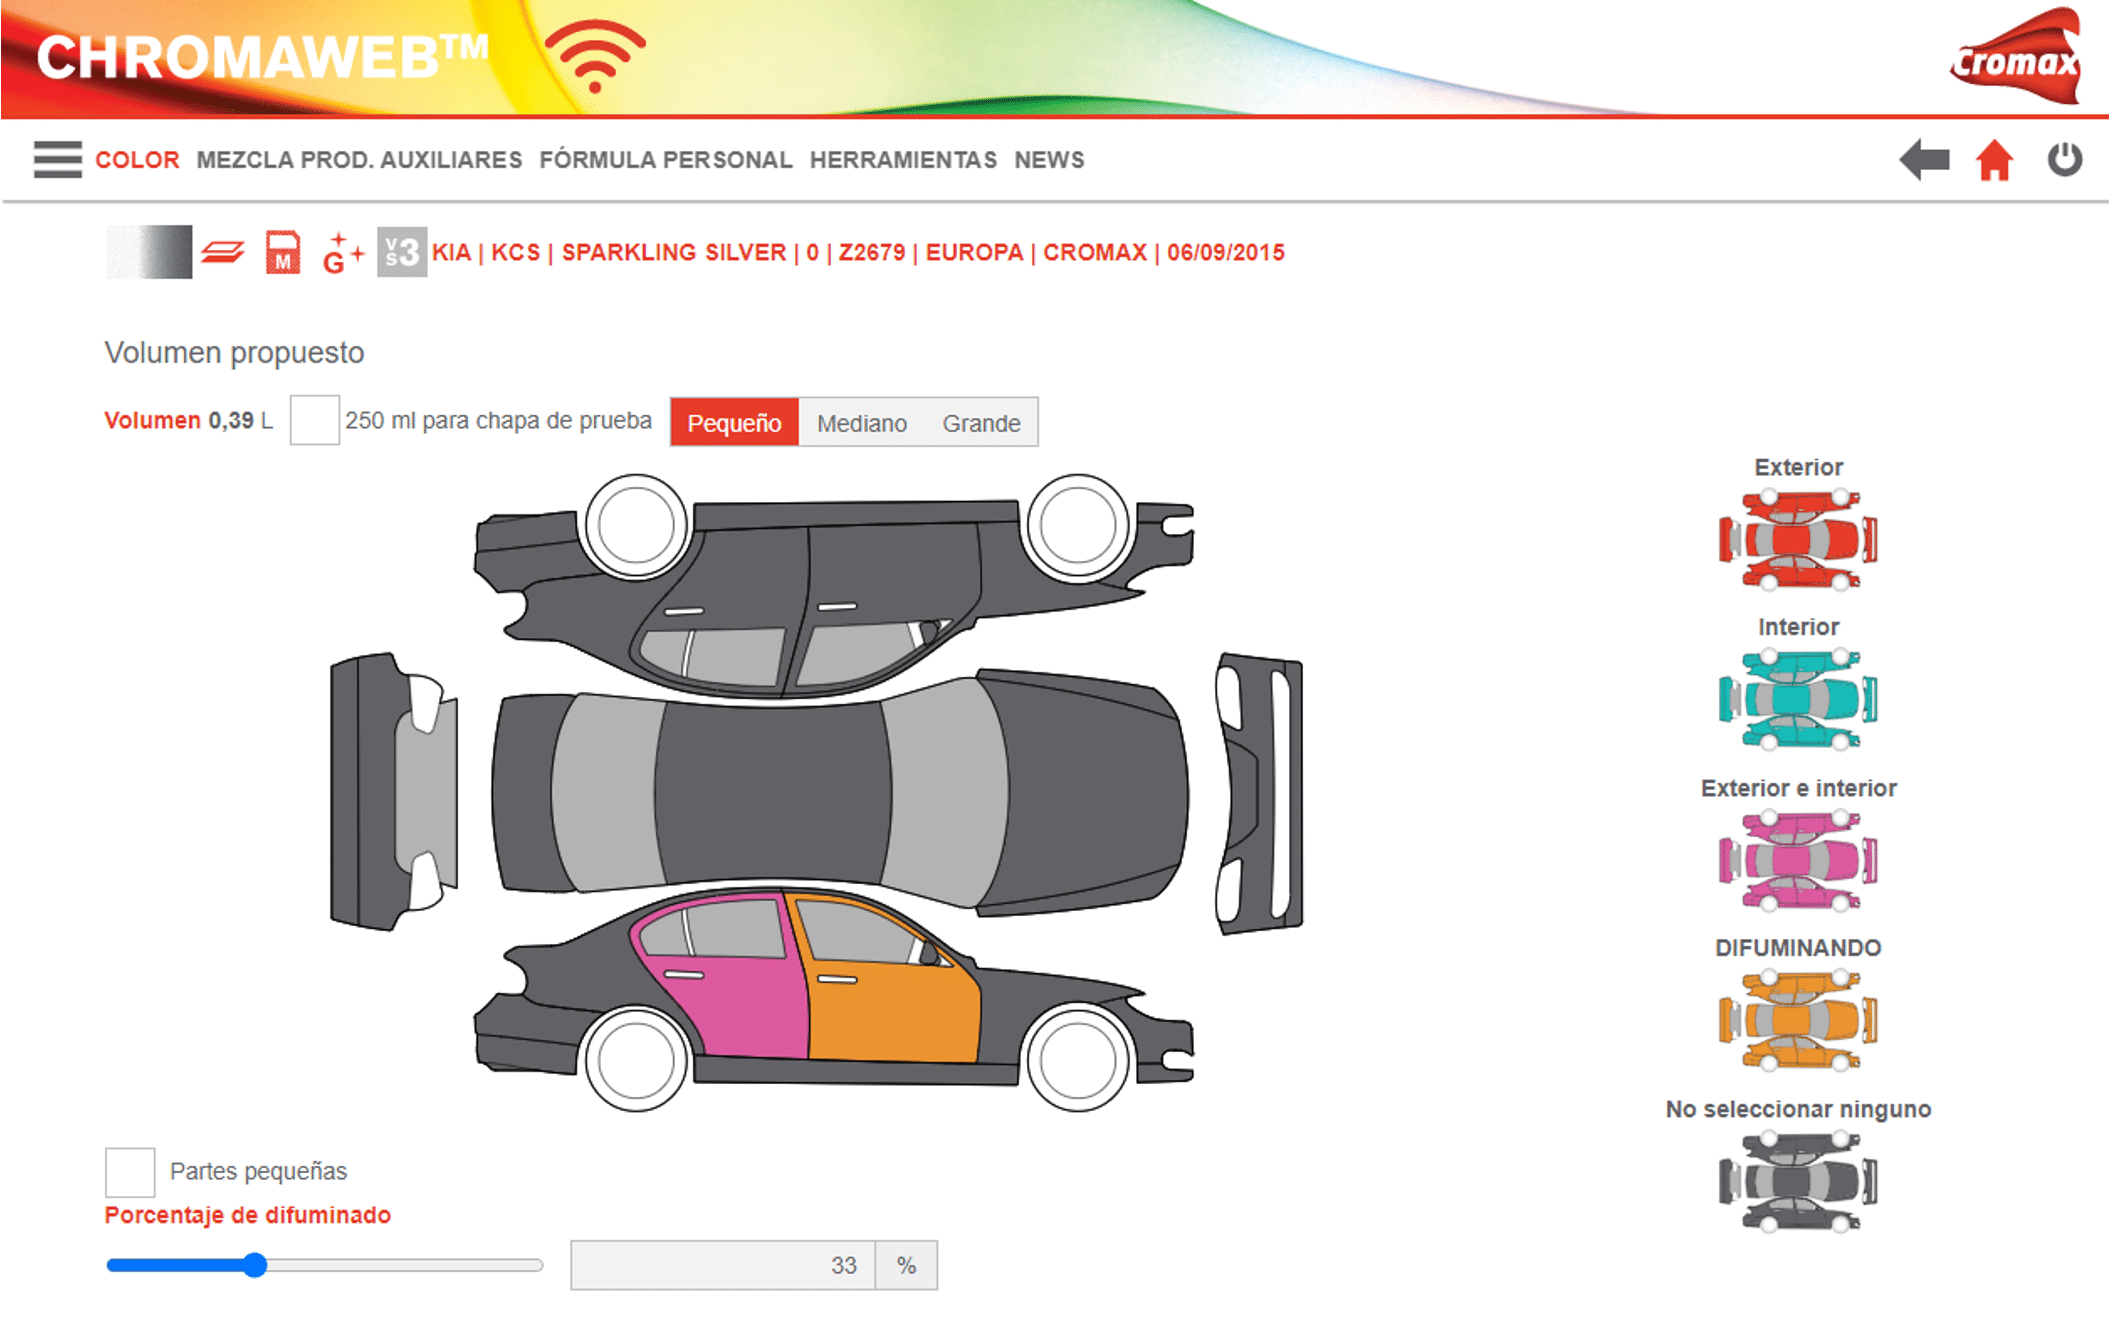The image size is (2111, 1327).
Task: Select the Mediano size button
Action: 861,423
